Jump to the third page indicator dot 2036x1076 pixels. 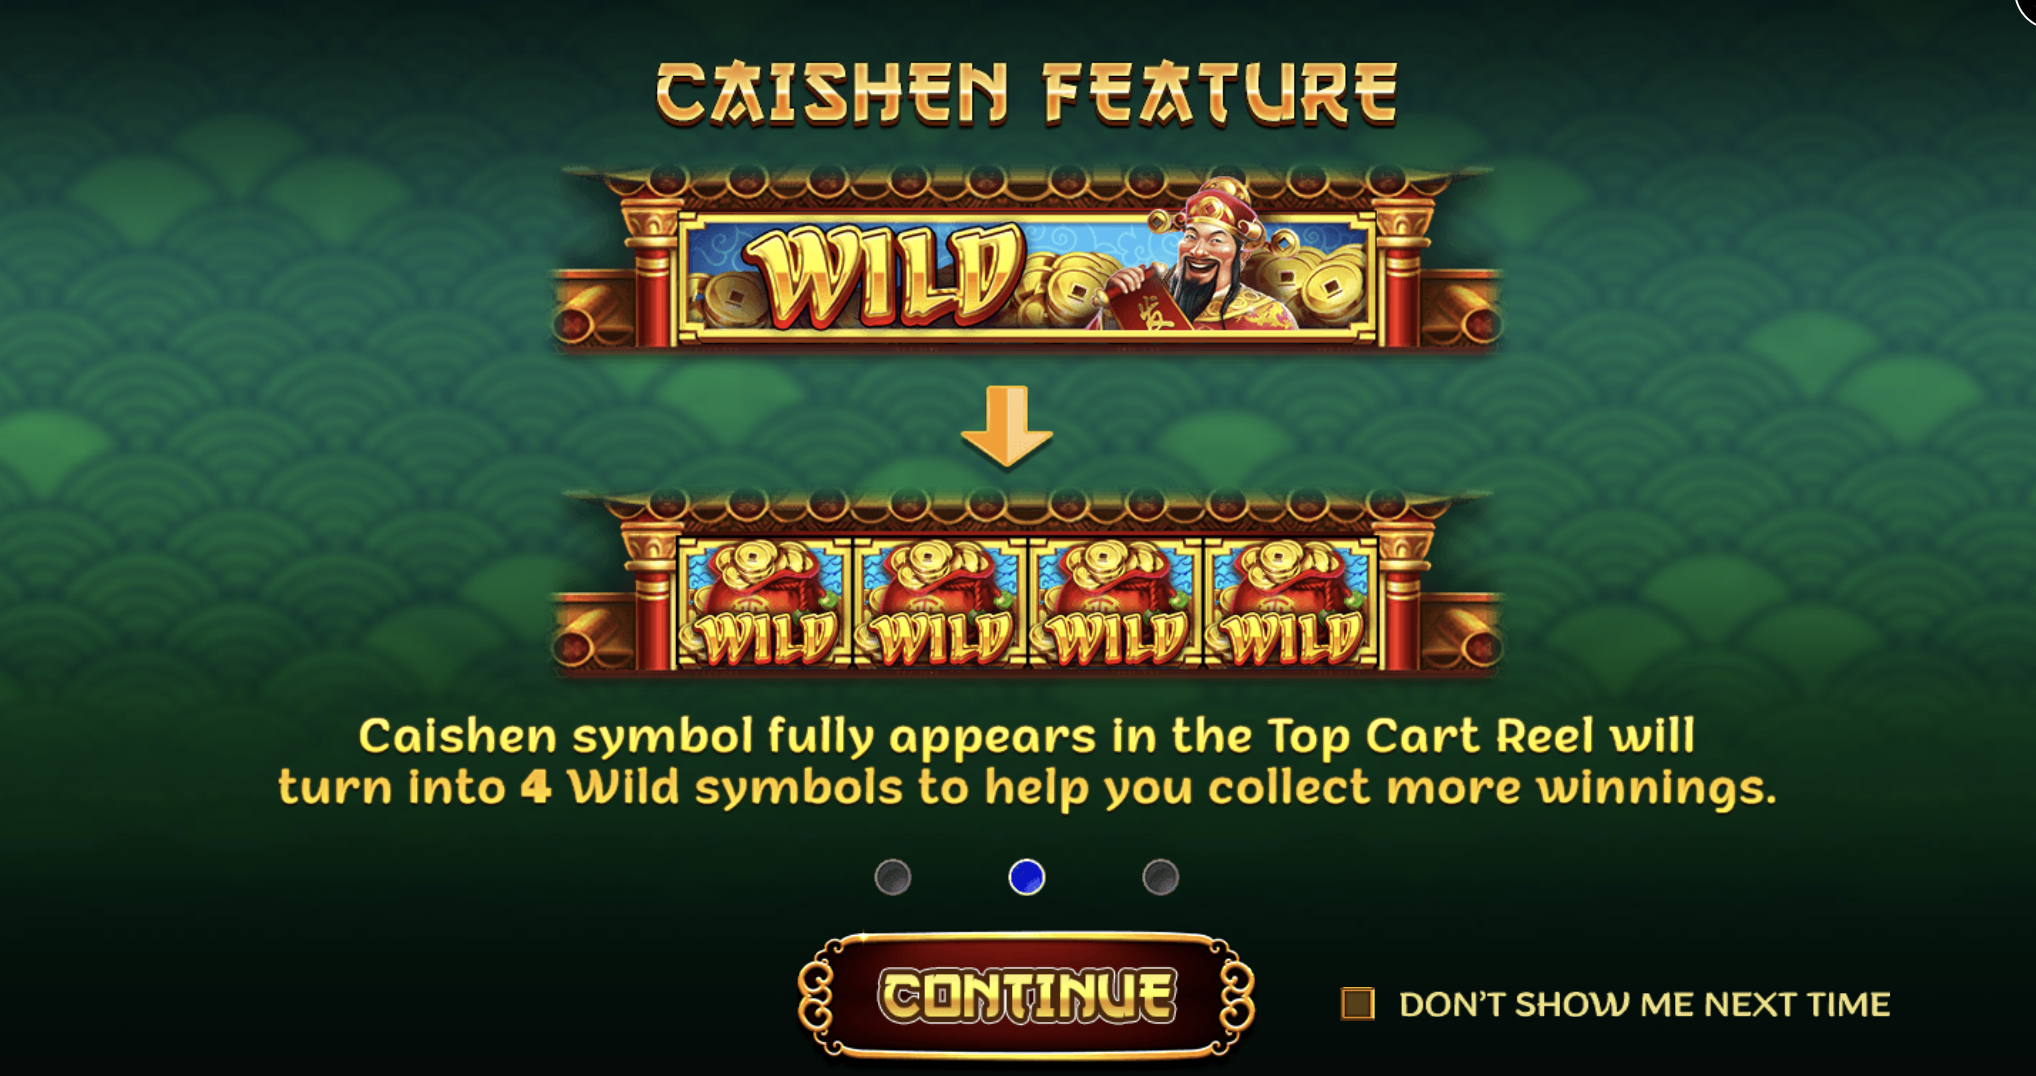1160,877
